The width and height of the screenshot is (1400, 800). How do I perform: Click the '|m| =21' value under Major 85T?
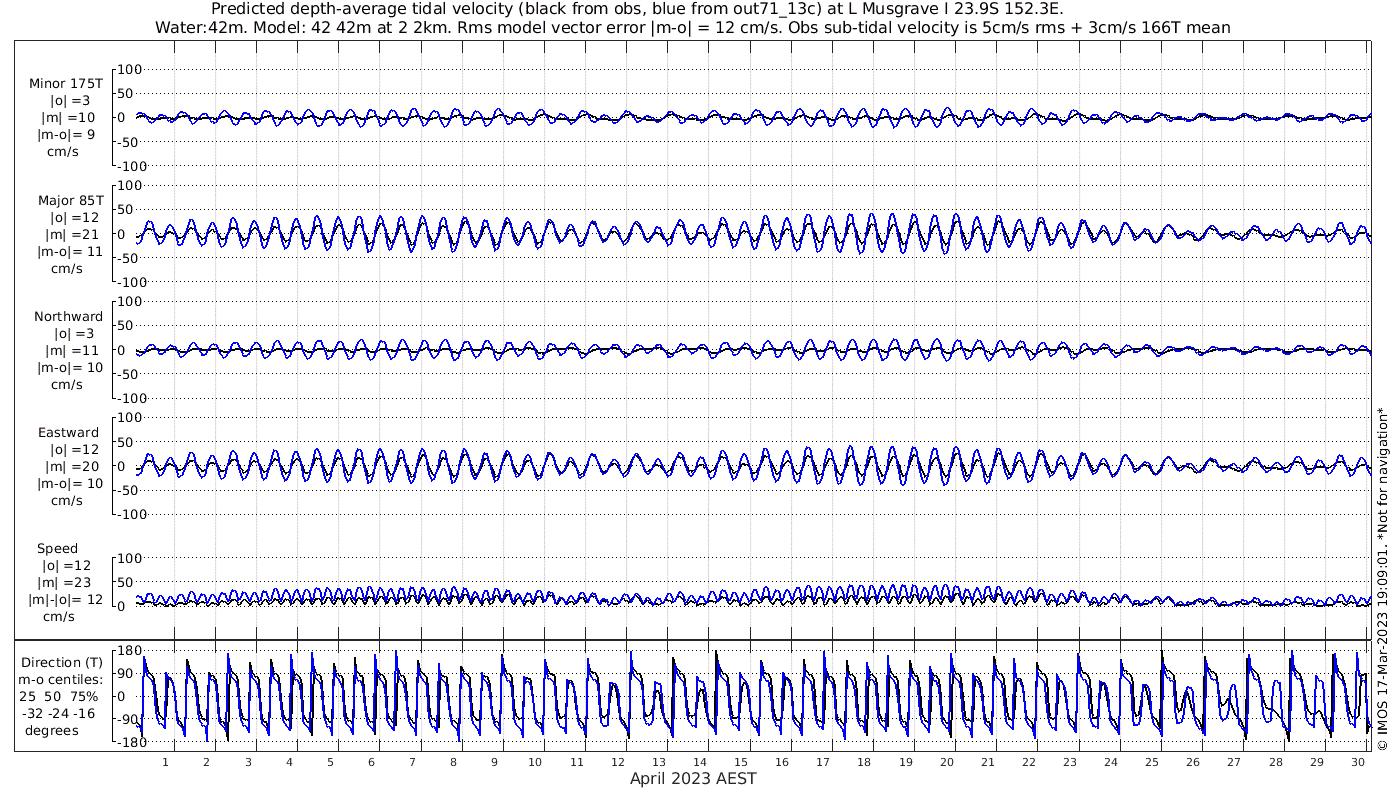click(71, 235)
